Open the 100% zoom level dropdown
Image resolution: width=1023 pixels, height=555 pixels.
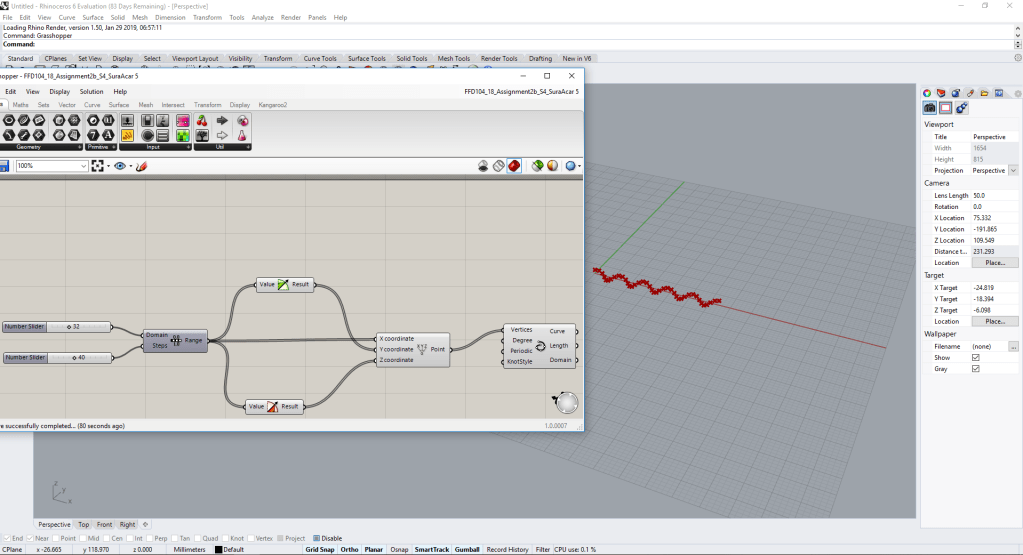coord(82,166)
